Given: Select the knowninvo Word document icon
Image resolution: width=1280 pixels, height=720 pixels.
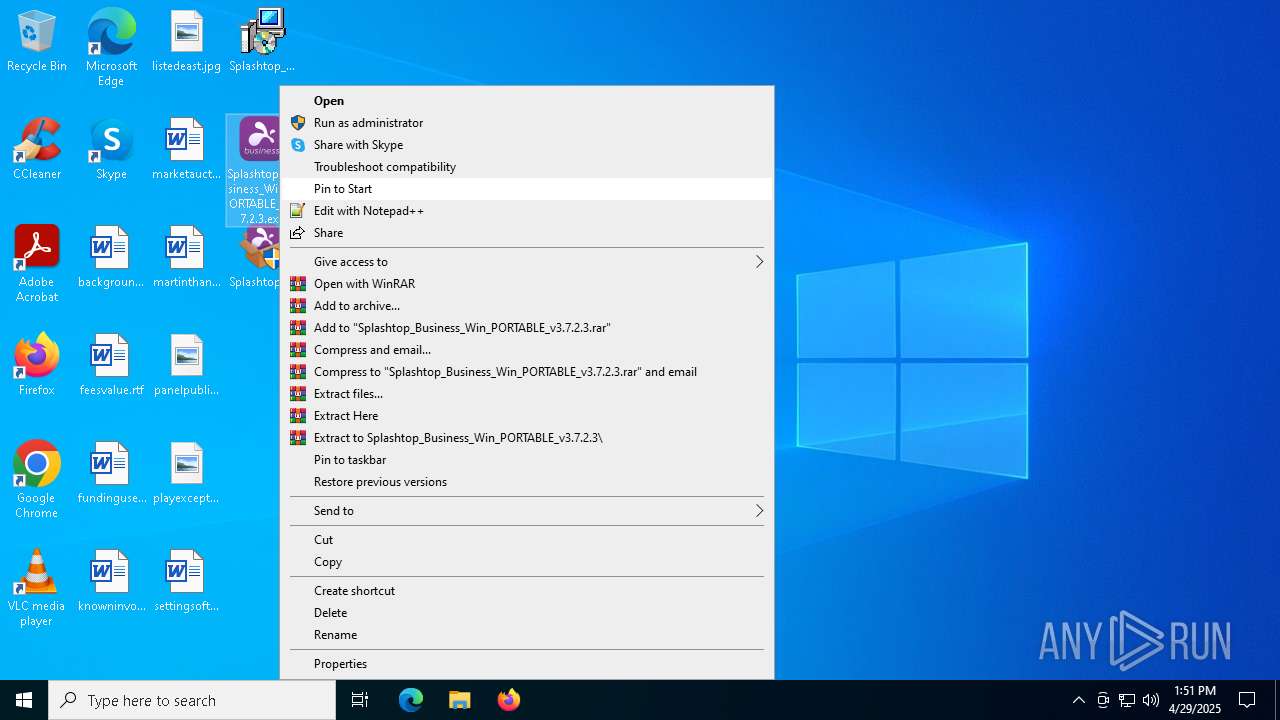Looking at the screenshot, I should 111,582.
